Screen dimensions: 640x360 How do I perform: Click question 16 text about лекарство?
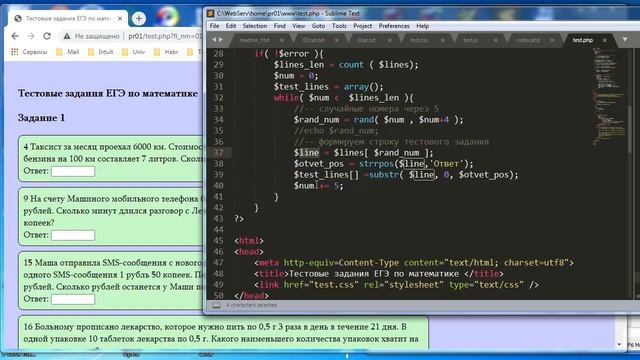(x=221, y=333)
